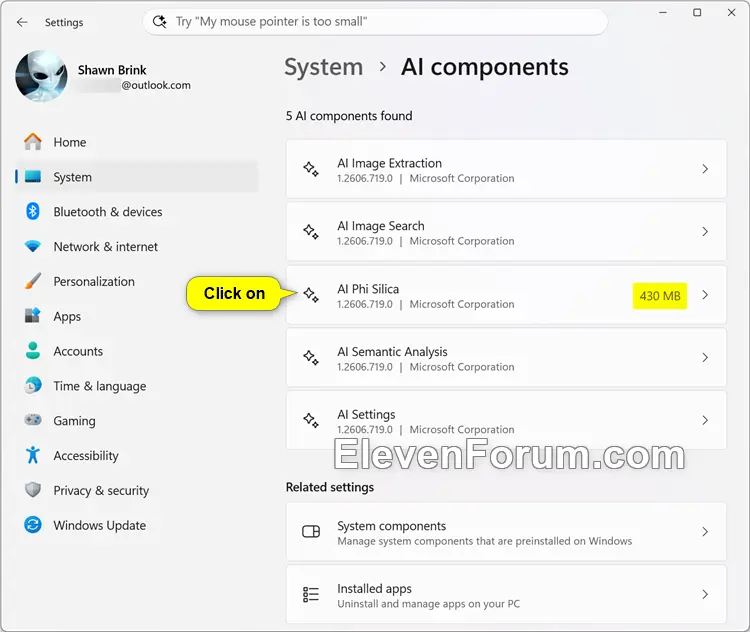
Task: Click AI Semantic Analysis title text
Action: (x=392, y=352)
